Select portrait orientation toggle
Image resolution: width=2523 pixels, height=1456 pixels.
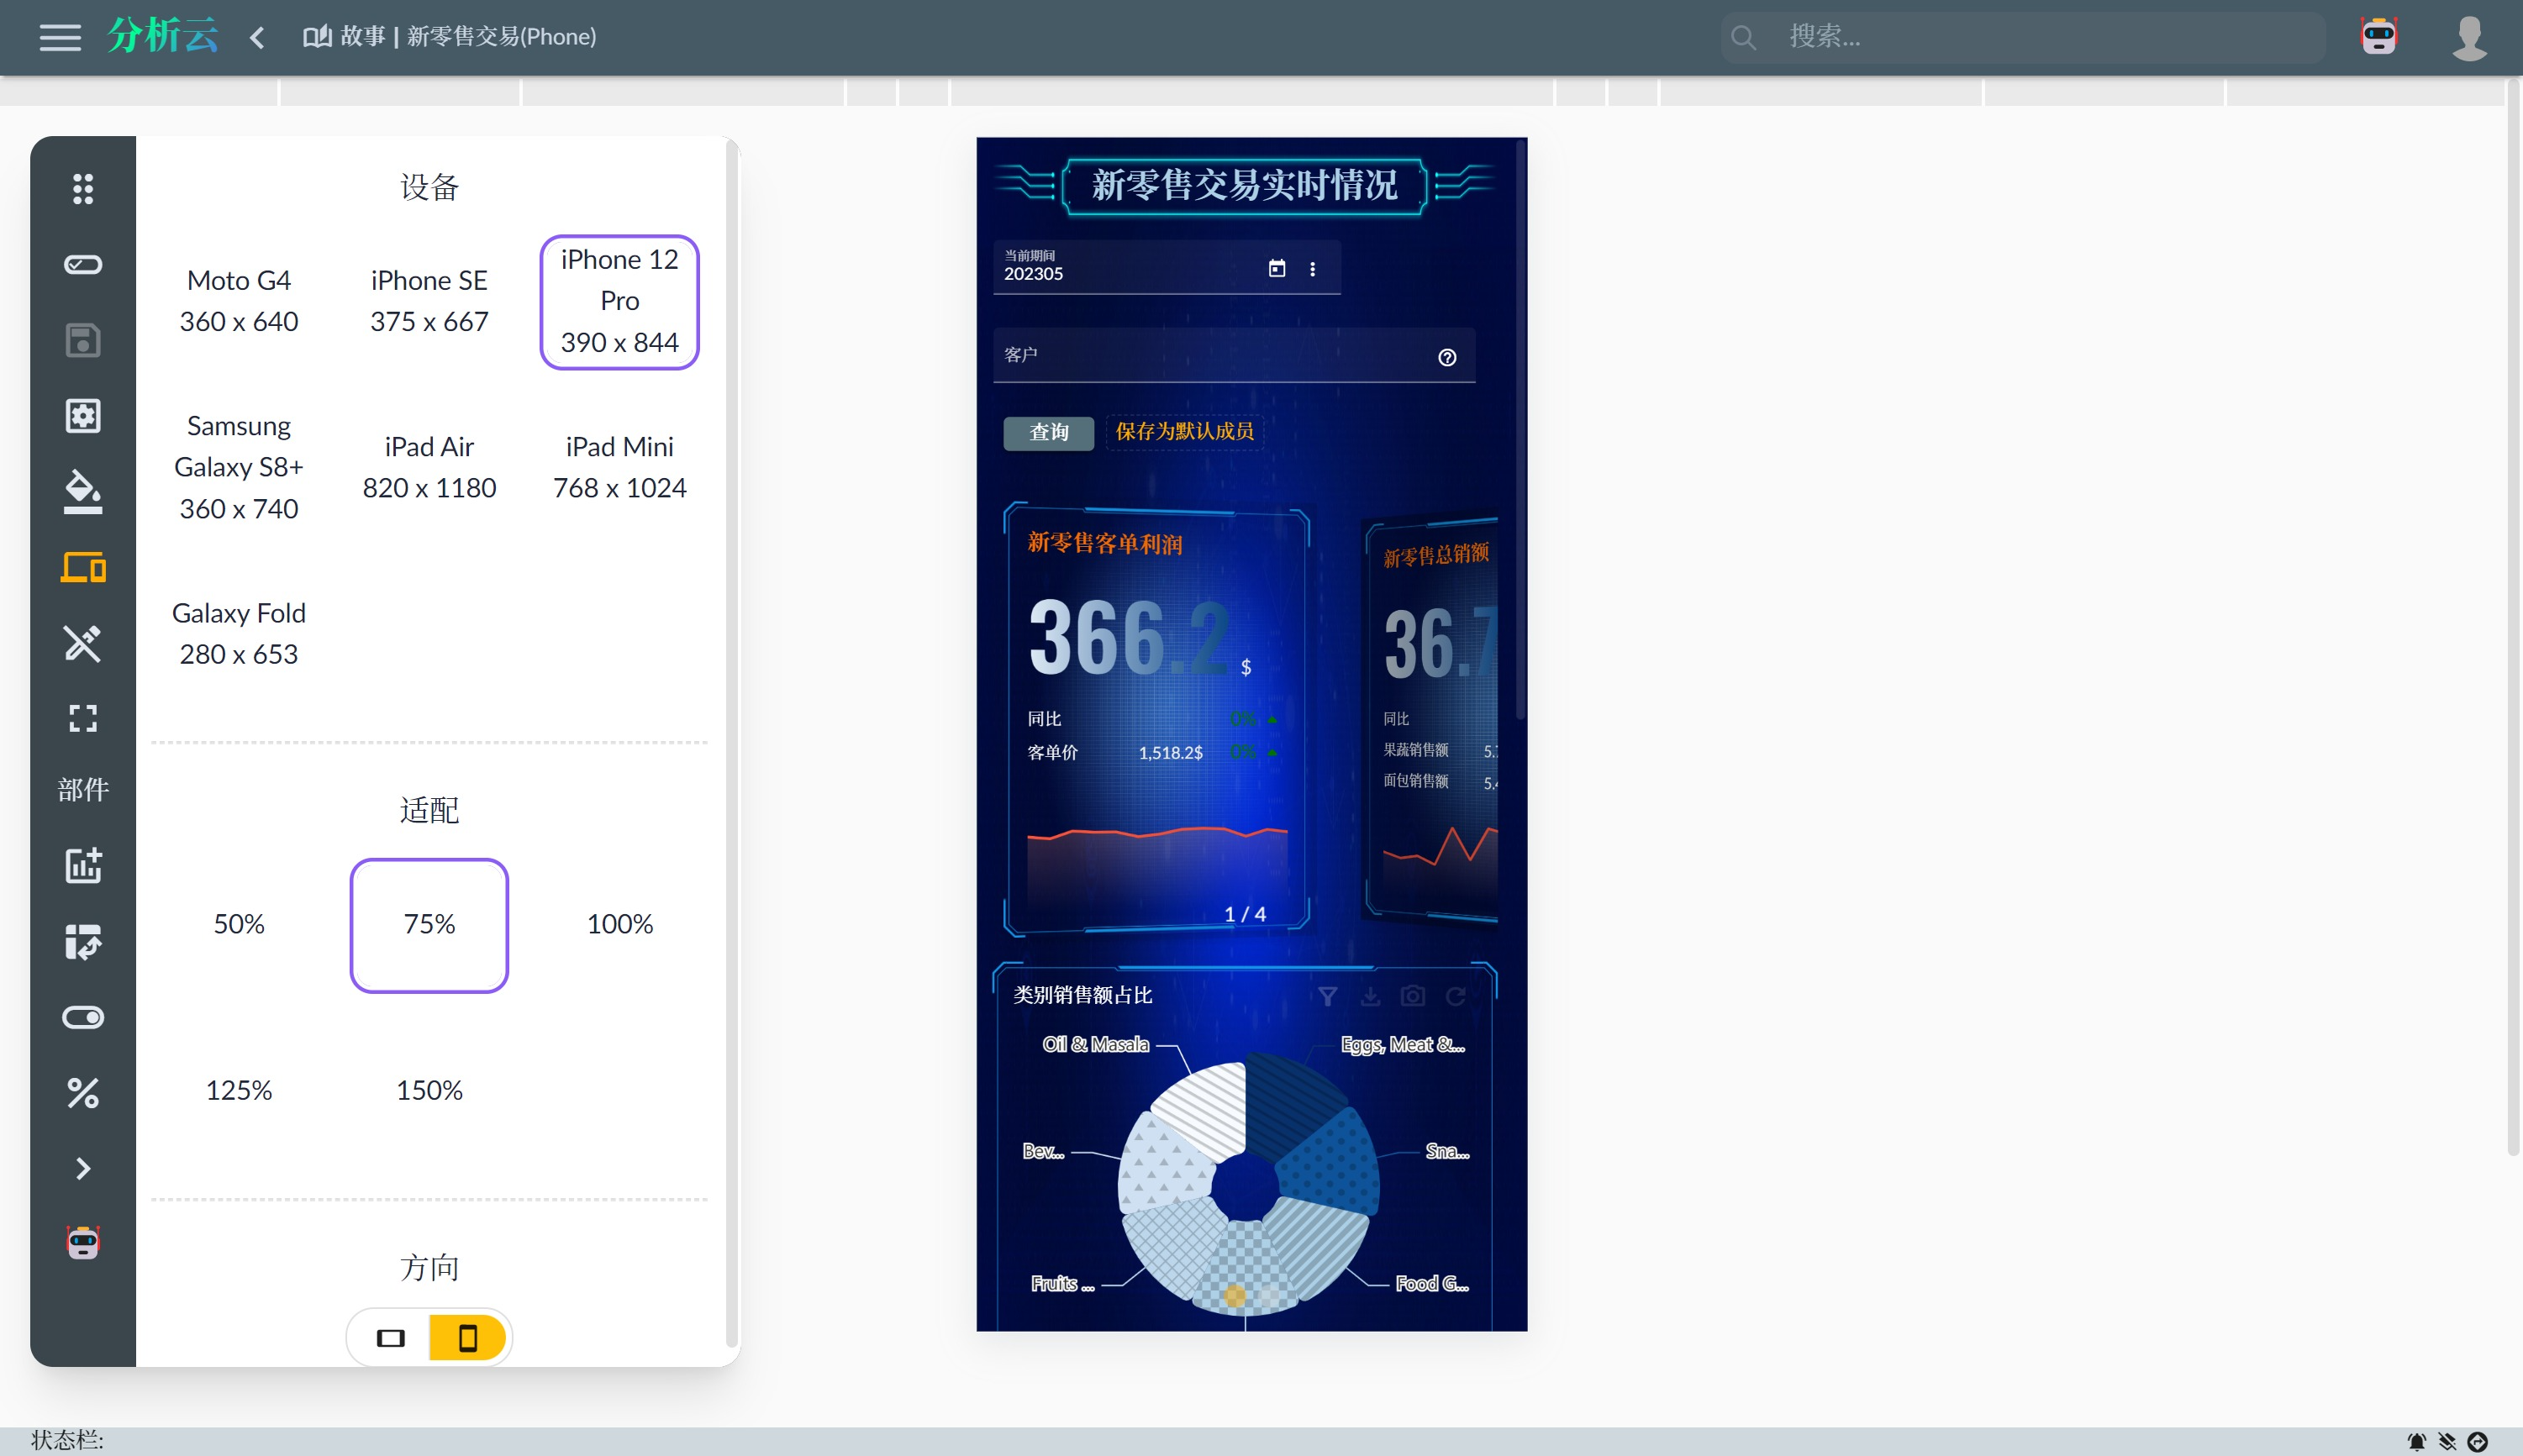[x=467, y=1338]
